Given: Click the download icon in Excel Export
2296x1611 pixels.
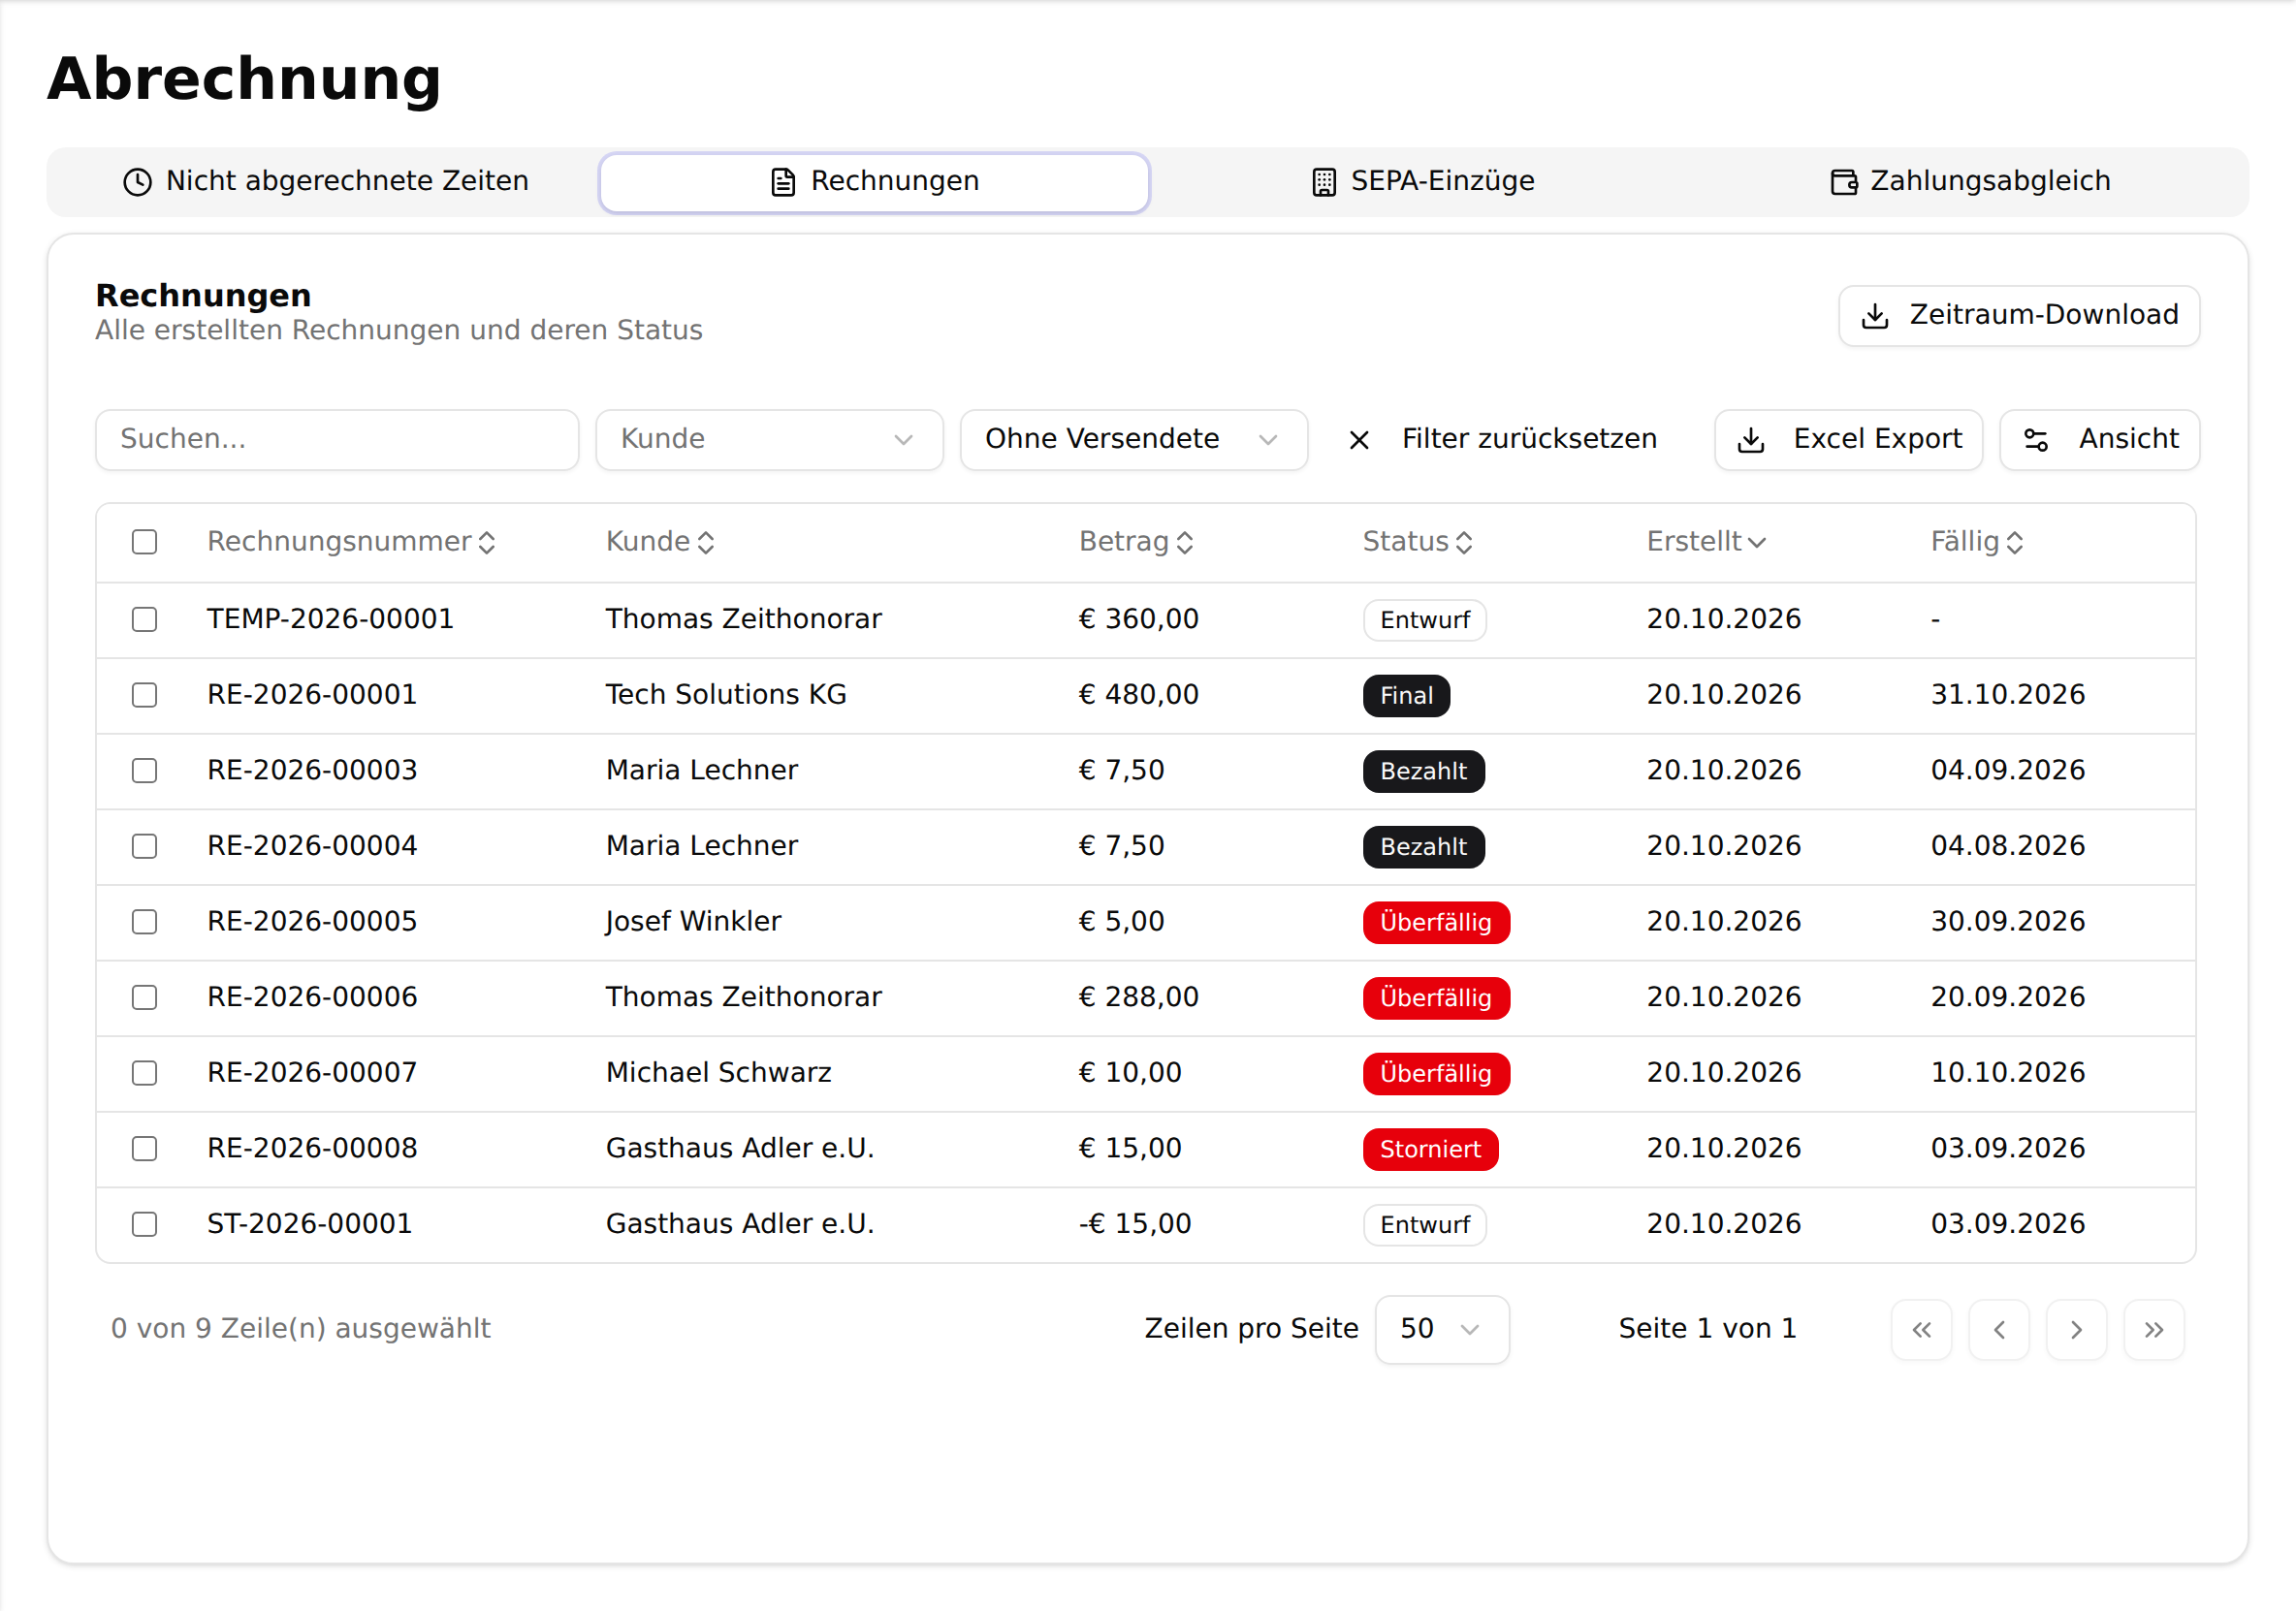Looking at the screenshot, I should (1751, 440).
